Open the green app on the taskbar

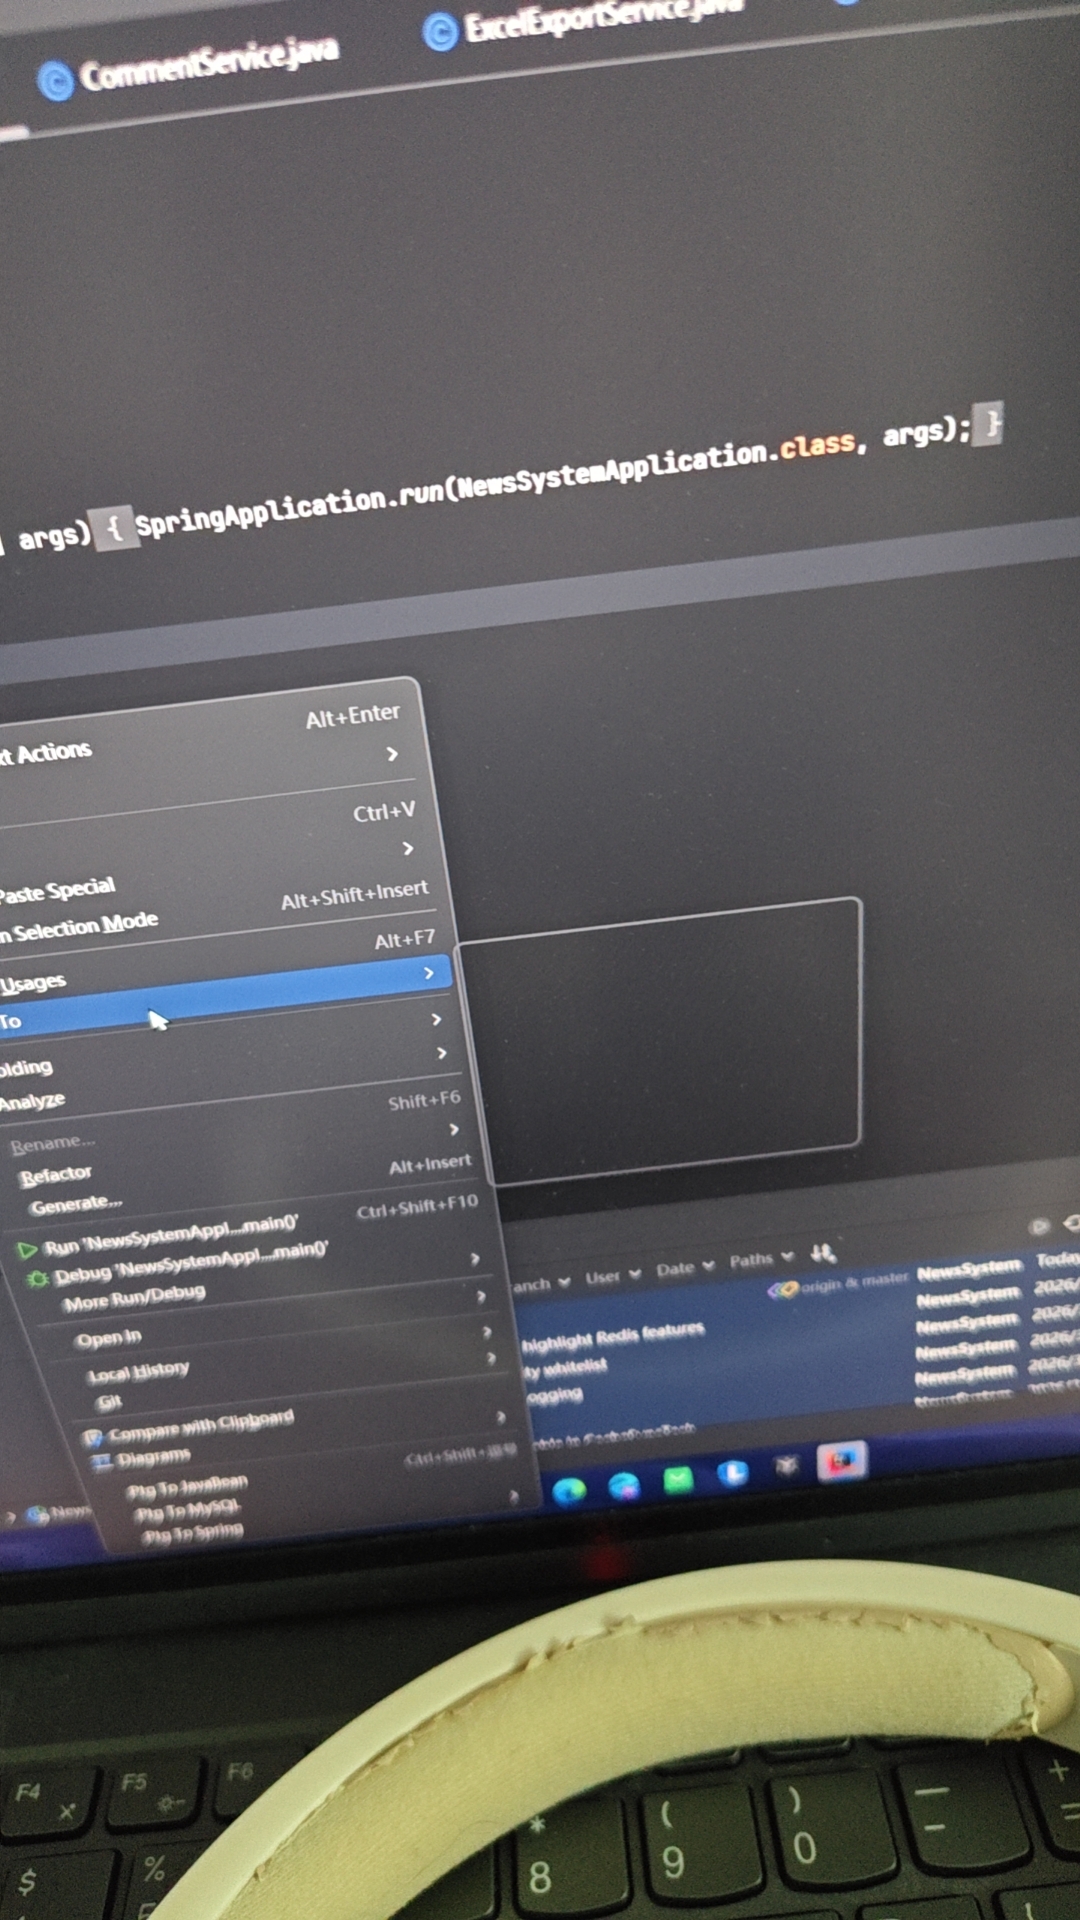[678, 1481]
